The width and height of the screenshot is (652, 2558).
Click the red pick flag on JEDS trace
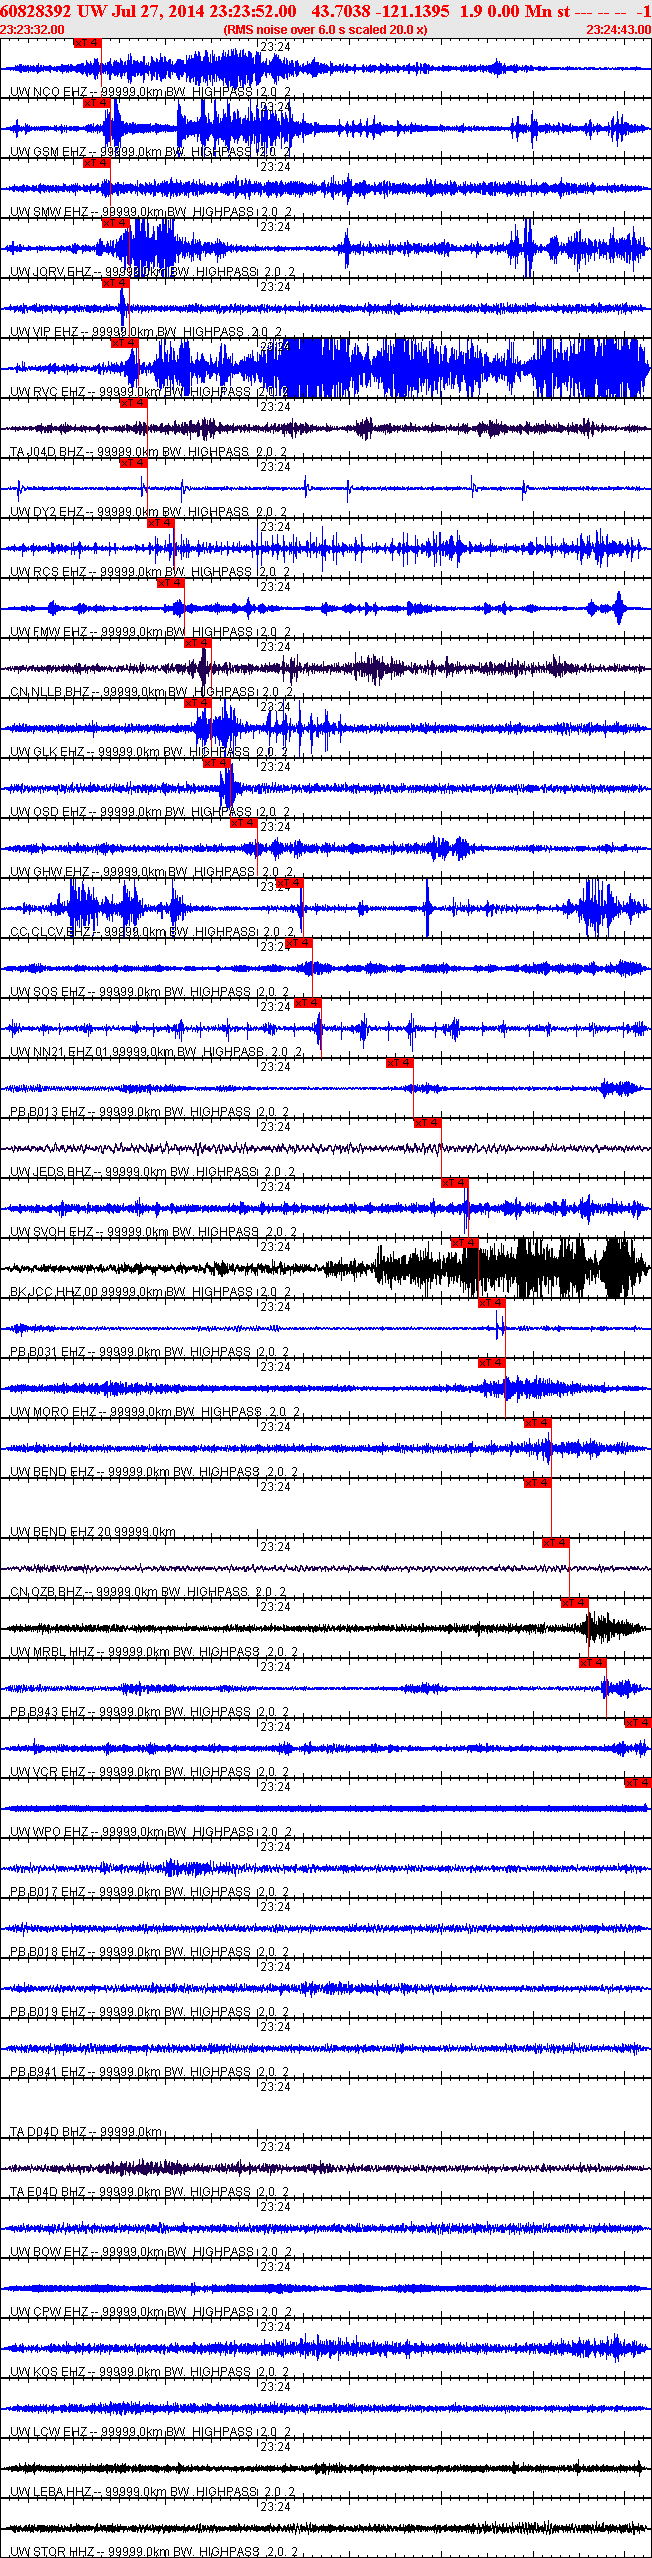coord(427,1123)
